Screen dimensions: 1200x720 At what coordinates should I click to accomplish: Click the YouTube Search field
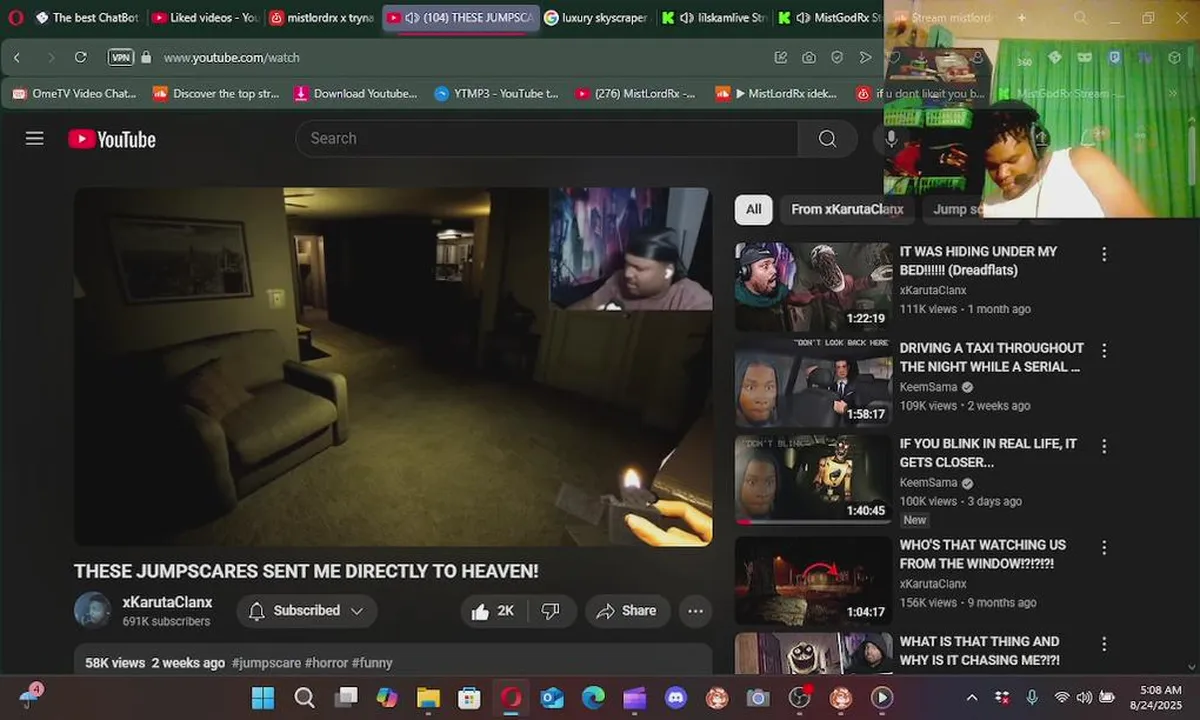(x=546, y=138)
